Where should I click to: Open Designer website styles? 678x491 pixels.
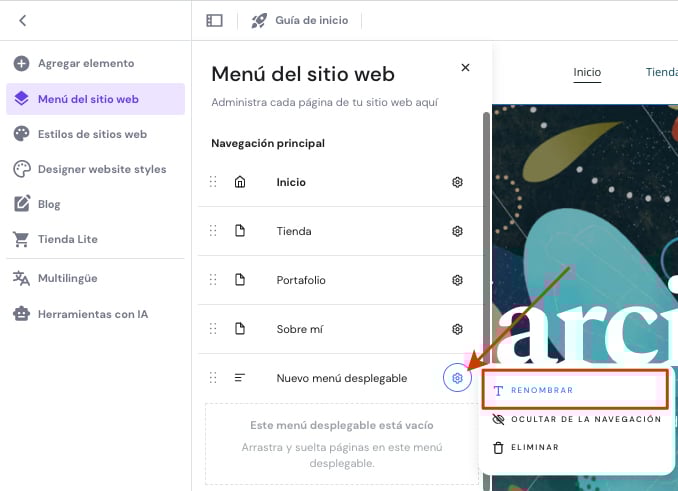click(x=101, y=169)
